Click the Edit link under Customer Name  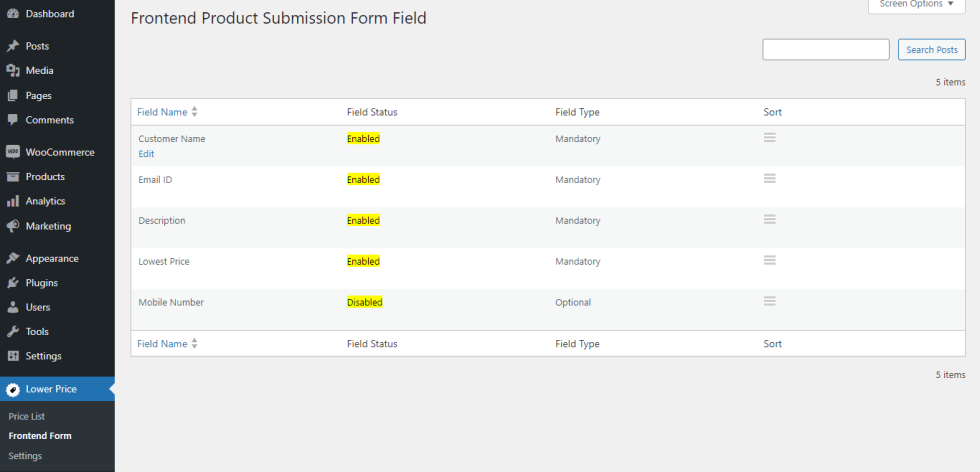click(x=146, y=154)
